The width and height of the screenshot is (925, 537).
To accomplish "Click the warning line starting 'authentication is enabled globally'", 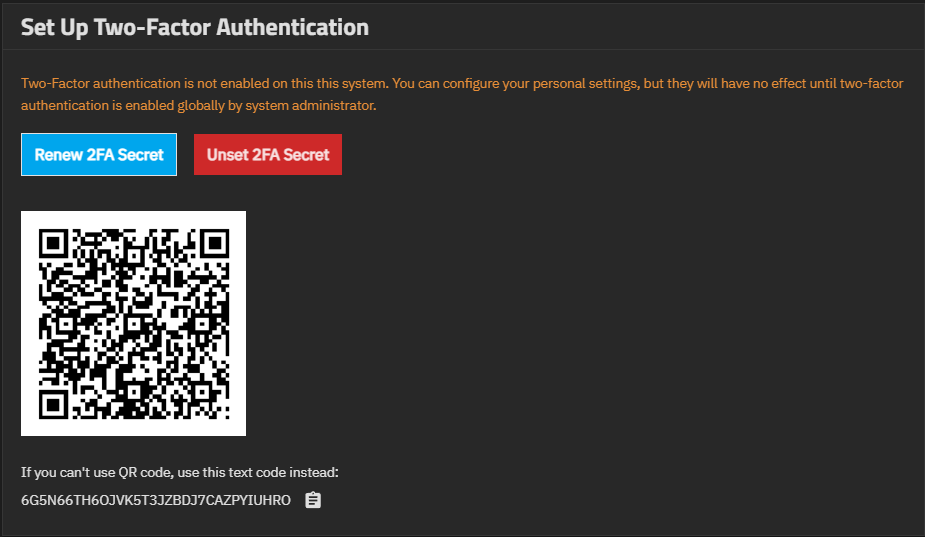I will 198,105.
